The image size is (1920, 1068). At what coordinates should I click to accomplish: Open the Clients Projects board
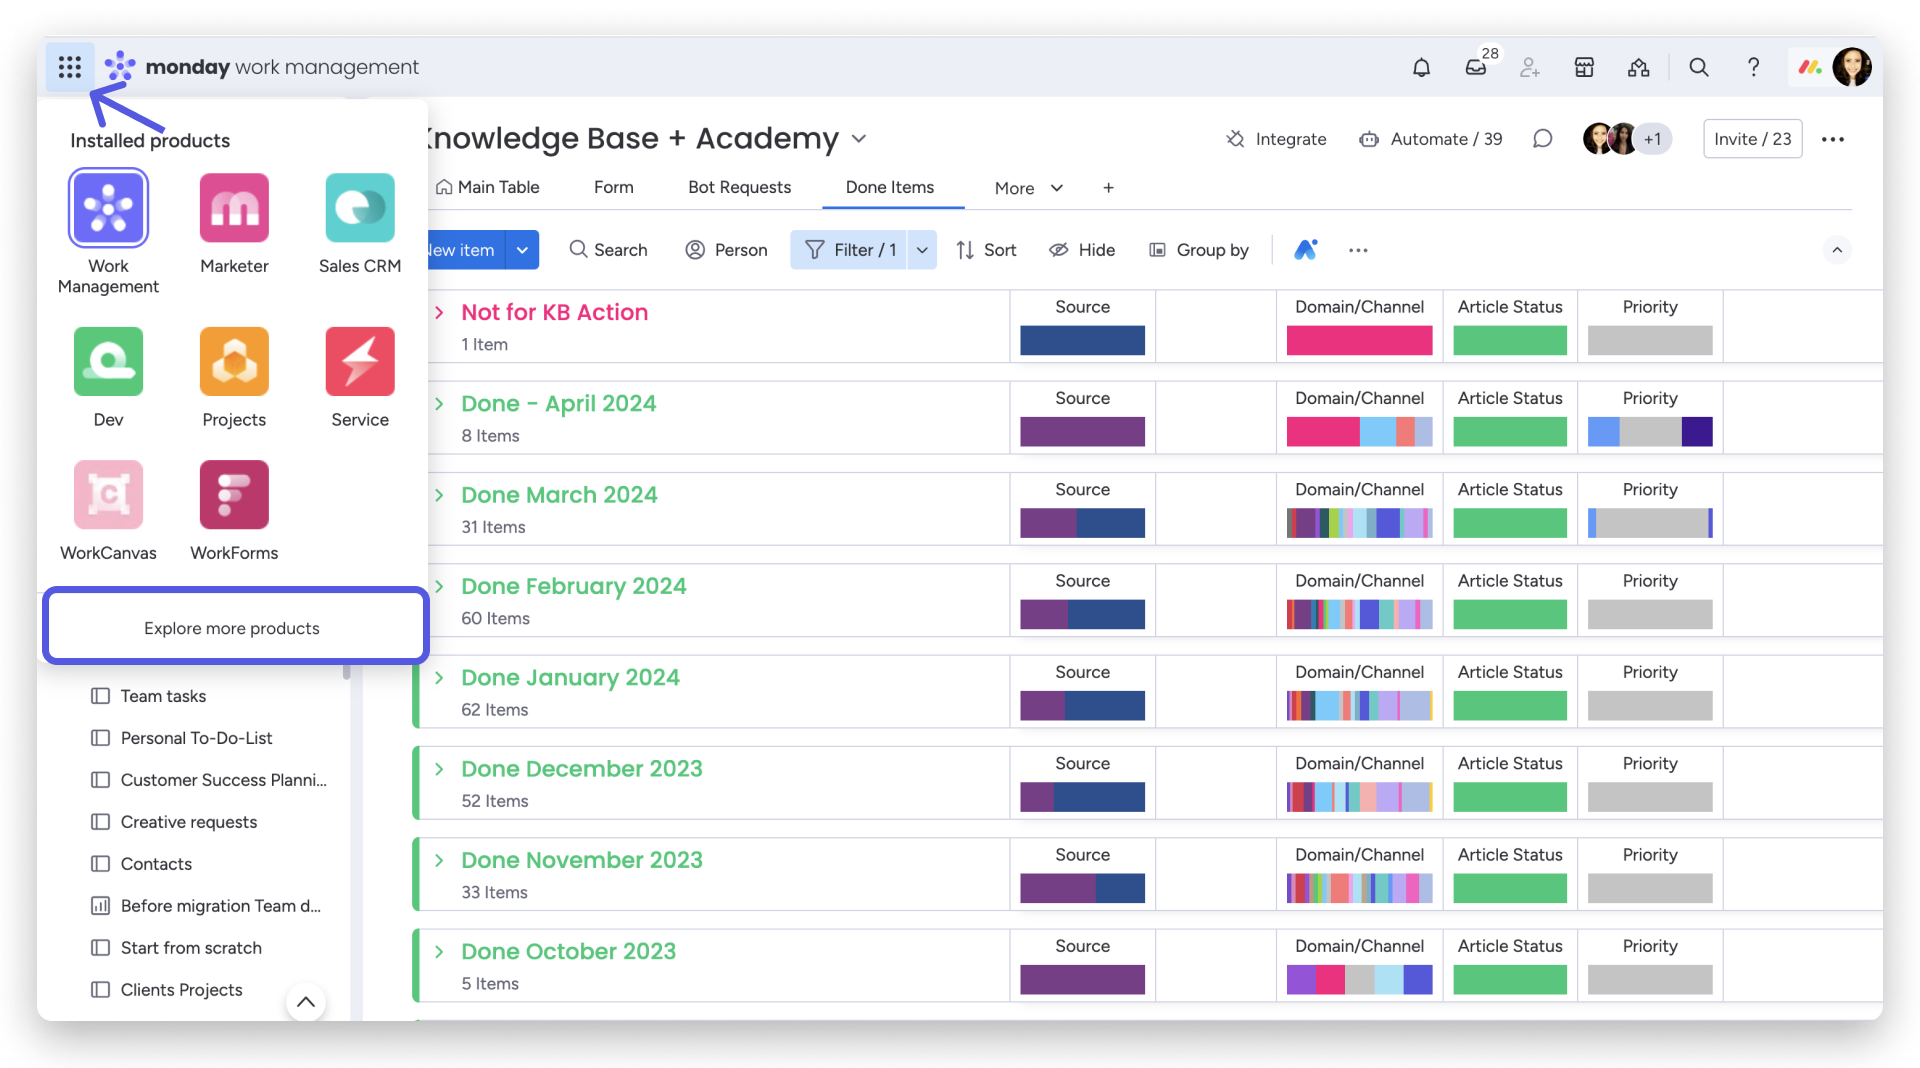(x=181, y=990)
